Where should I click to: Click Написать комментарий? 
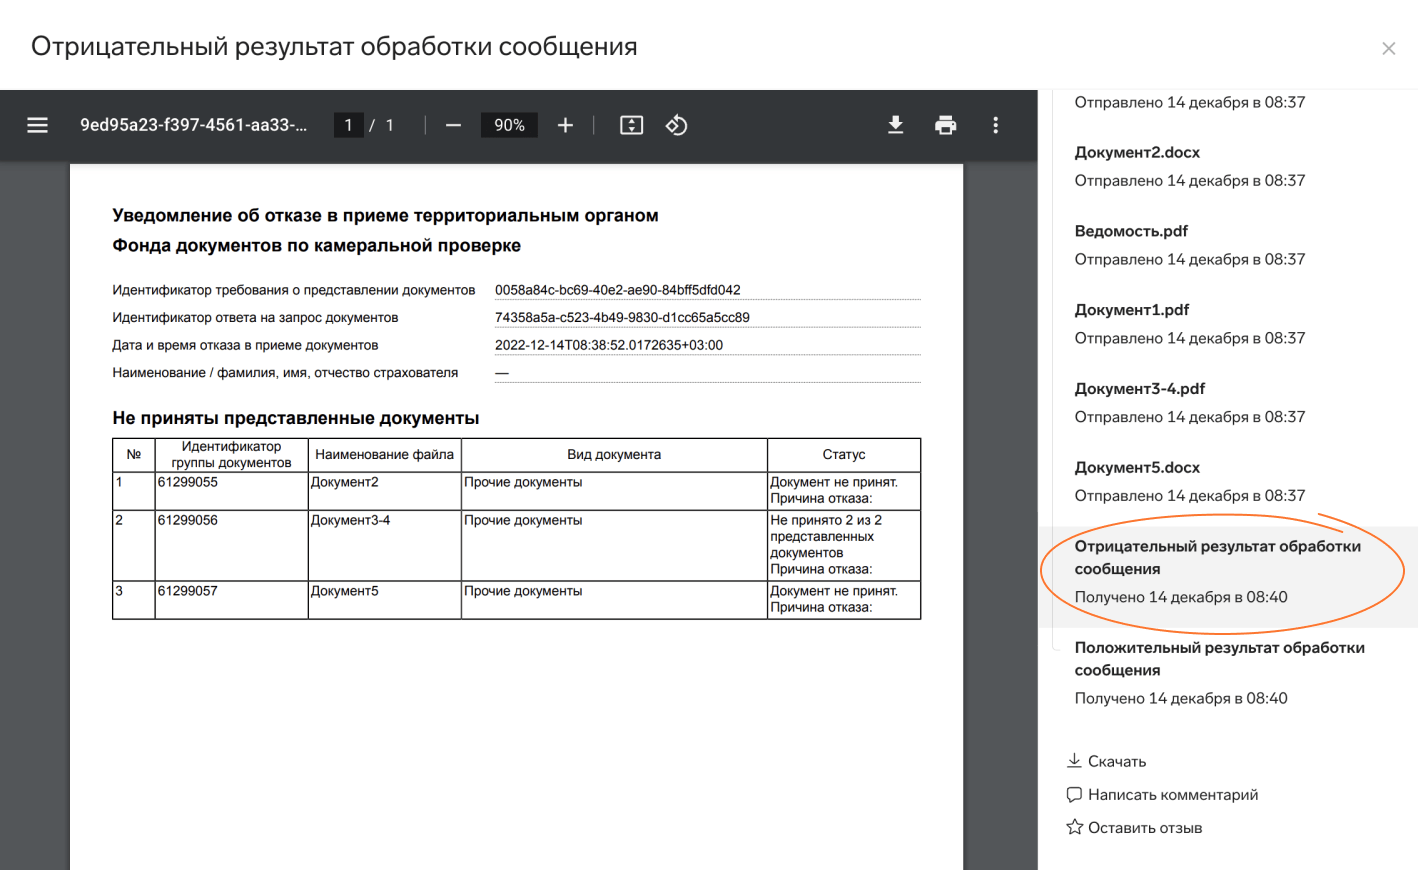point(1173,794)
